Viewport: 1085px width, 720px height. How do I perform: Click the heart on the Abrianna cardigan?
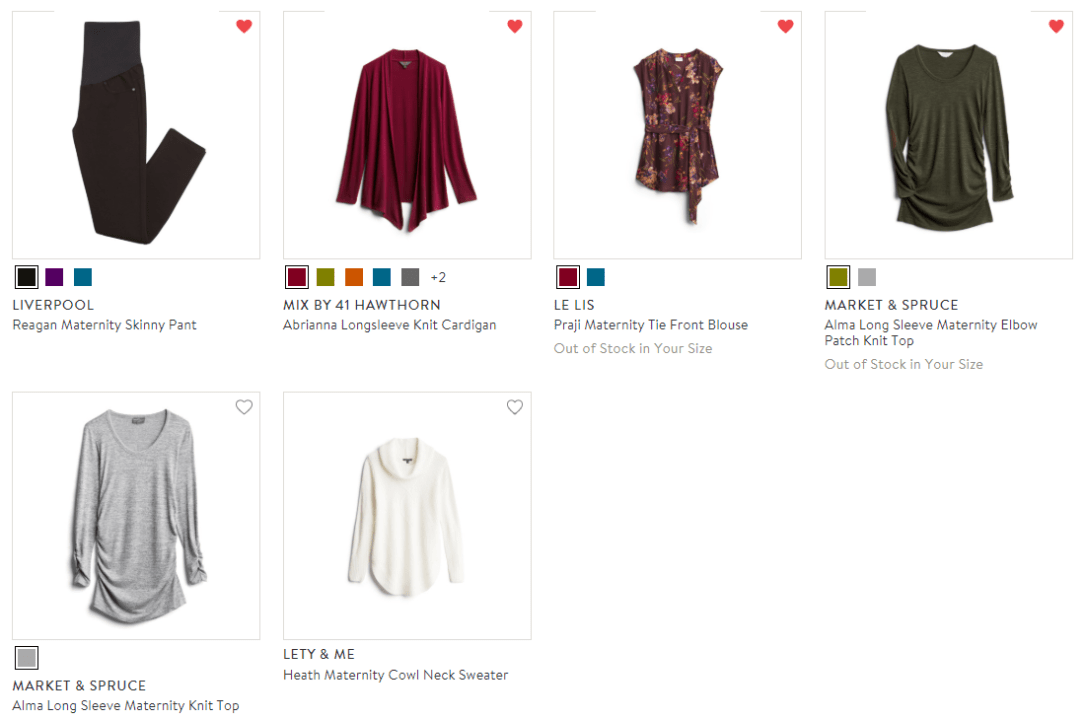[x=514, y=26]
